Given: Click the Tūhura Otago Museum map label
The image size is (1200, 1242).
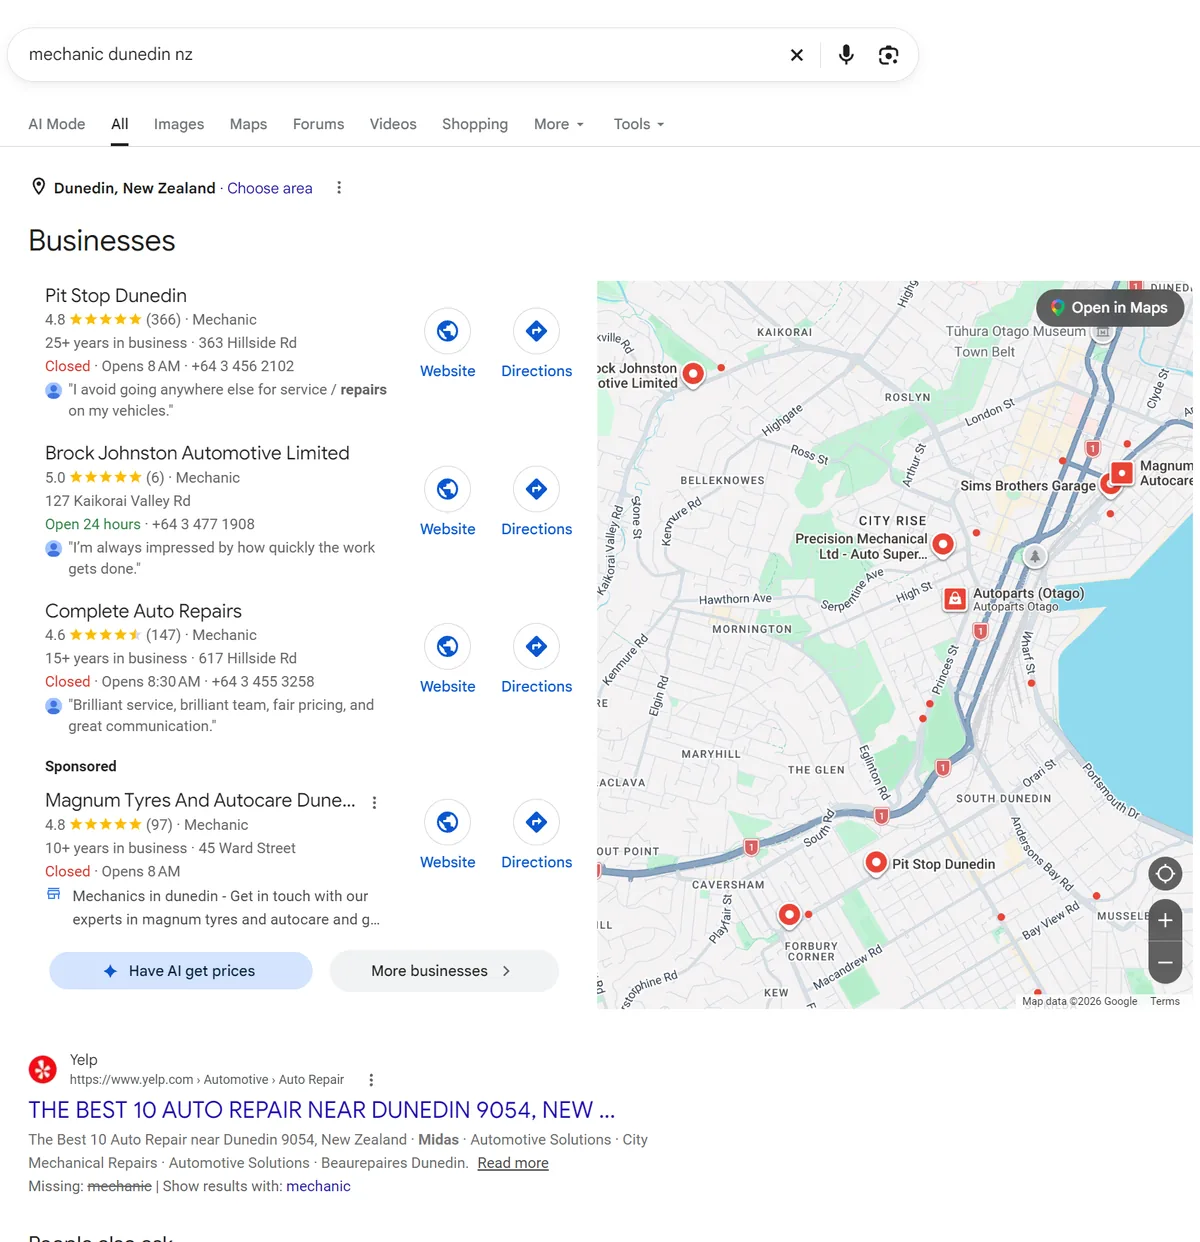Looking at the screenshot, I should (1016, 331).
